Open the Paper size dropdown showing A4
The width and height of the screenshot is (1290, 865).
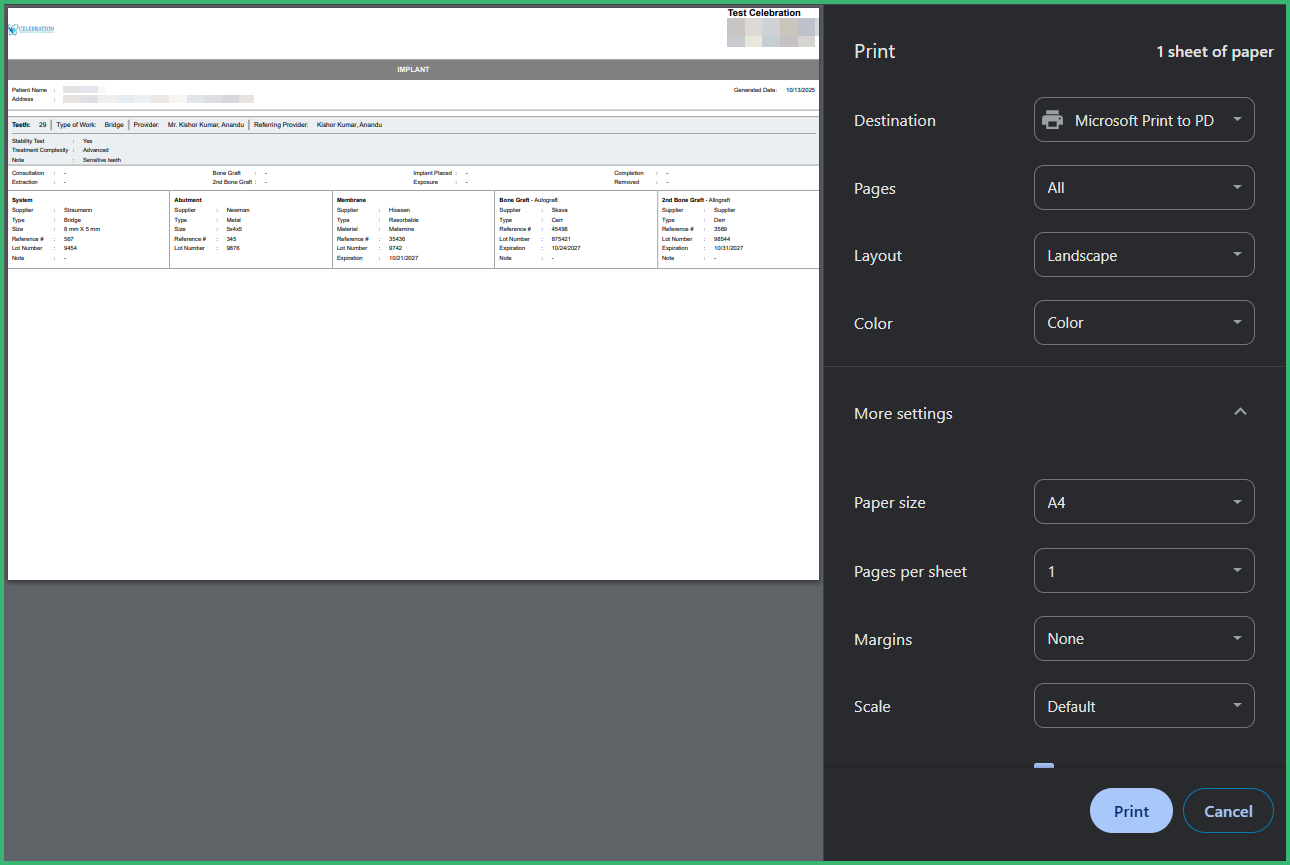[1144, 502]
